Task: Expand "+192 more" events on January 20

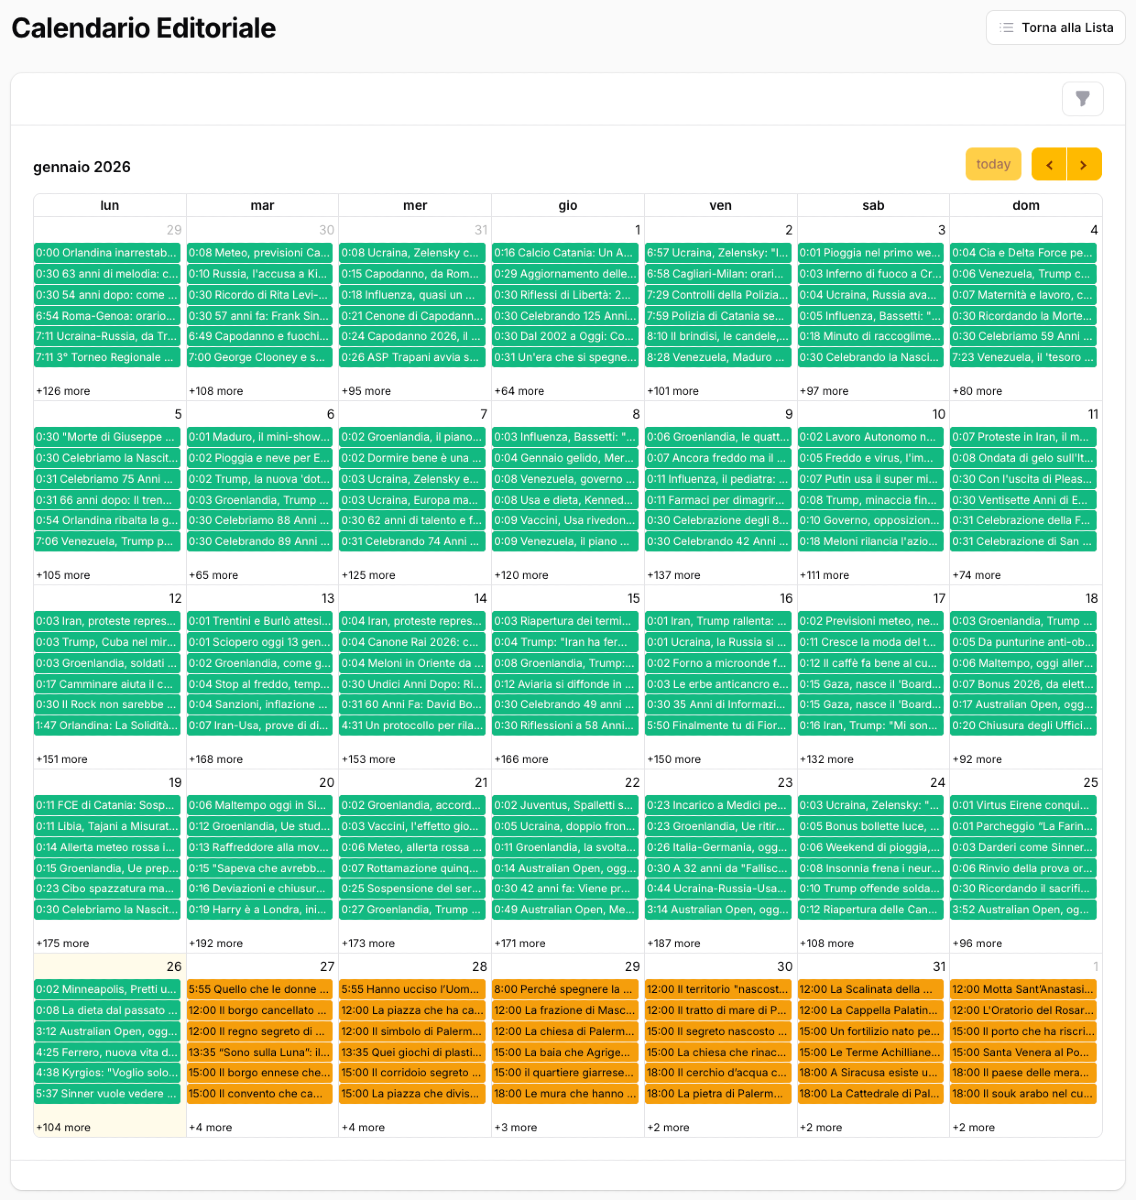Action: pos(216,943)
